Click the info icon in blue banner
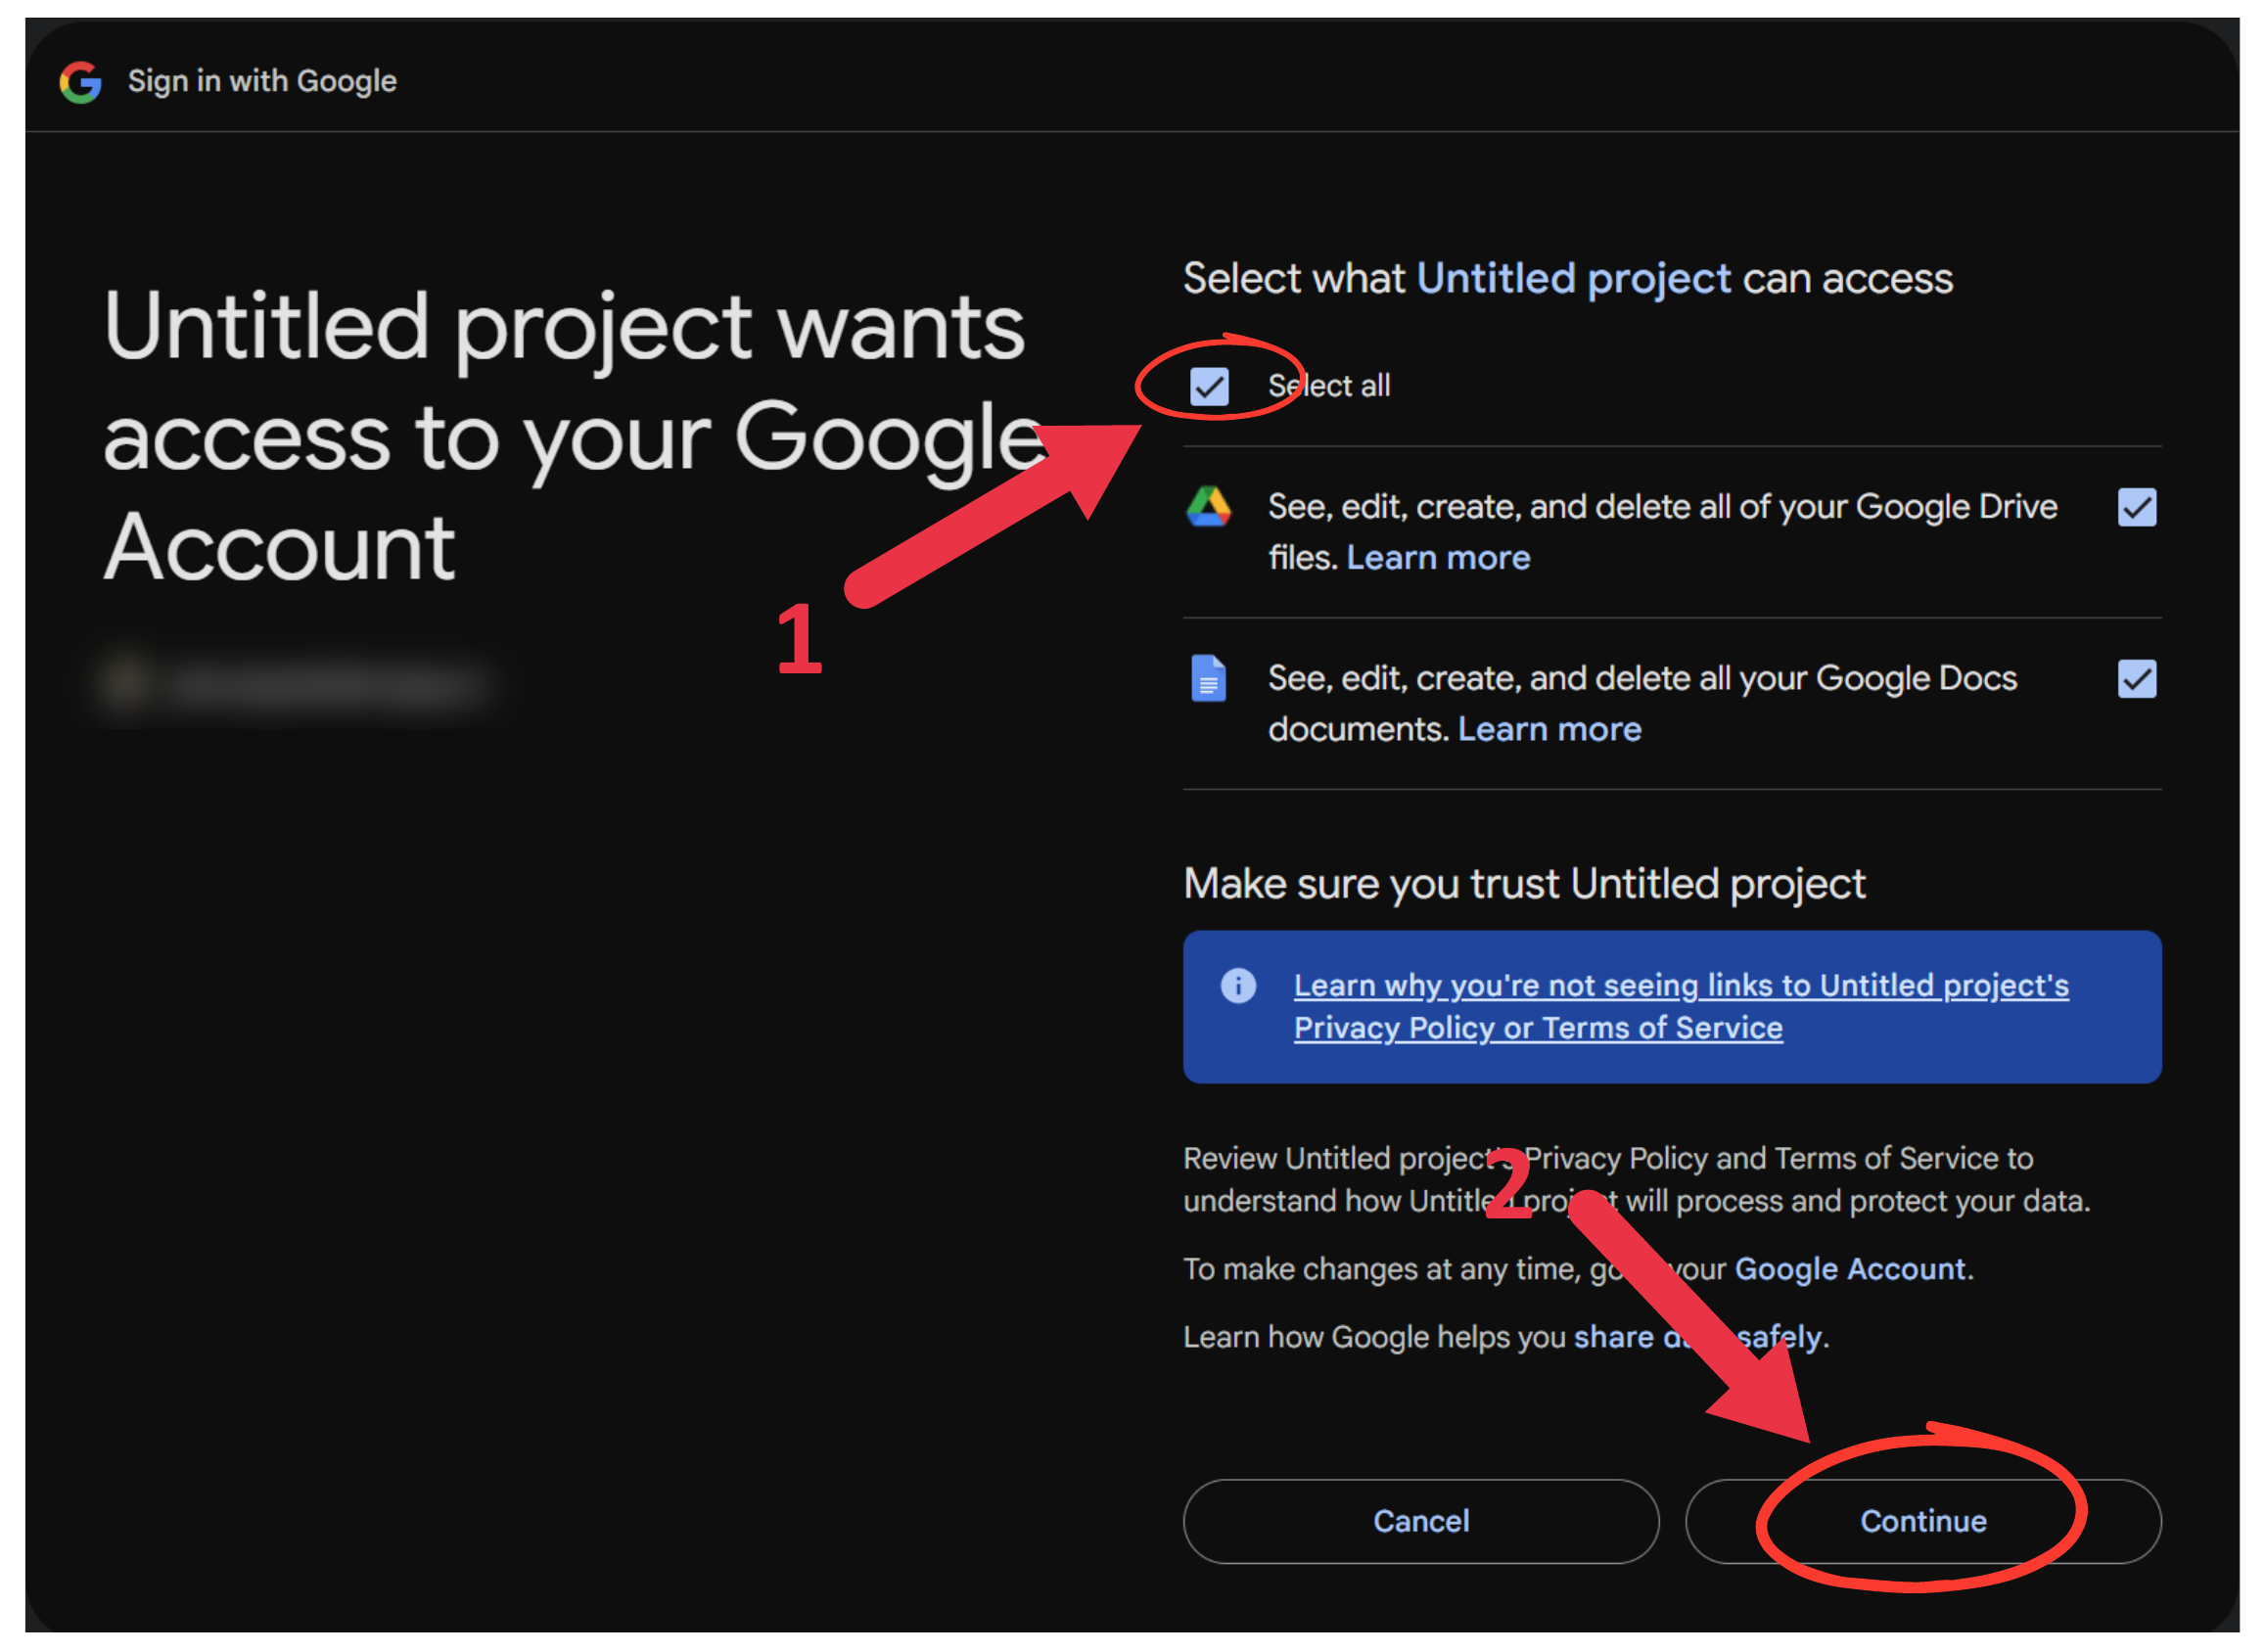The image size is (2265, 1652). coord(1238,986)
